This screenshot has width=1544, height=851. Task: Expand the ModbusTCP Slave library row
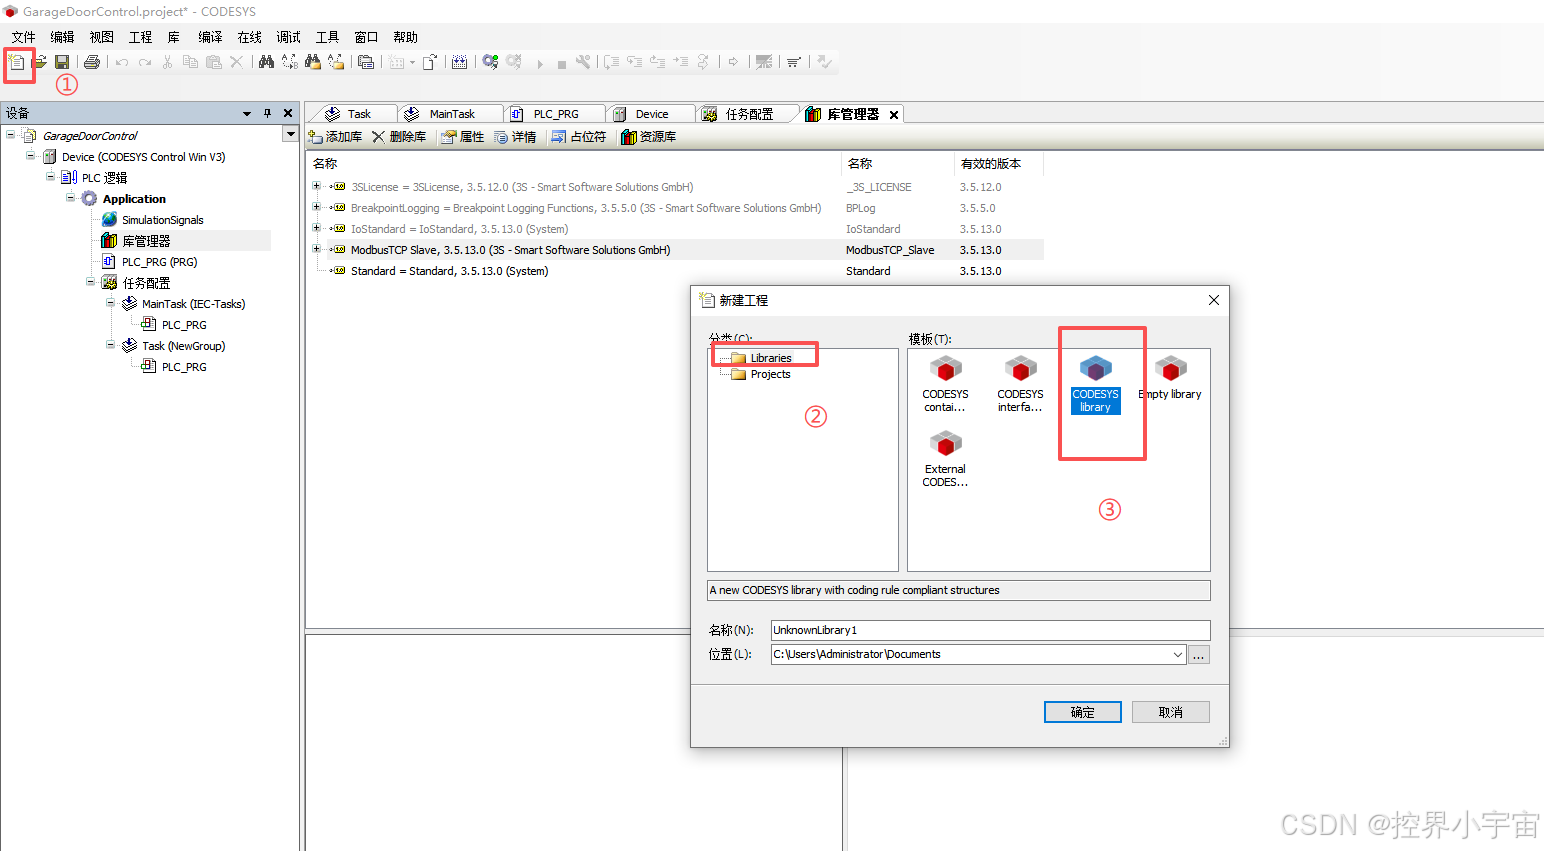coord(317,249)
